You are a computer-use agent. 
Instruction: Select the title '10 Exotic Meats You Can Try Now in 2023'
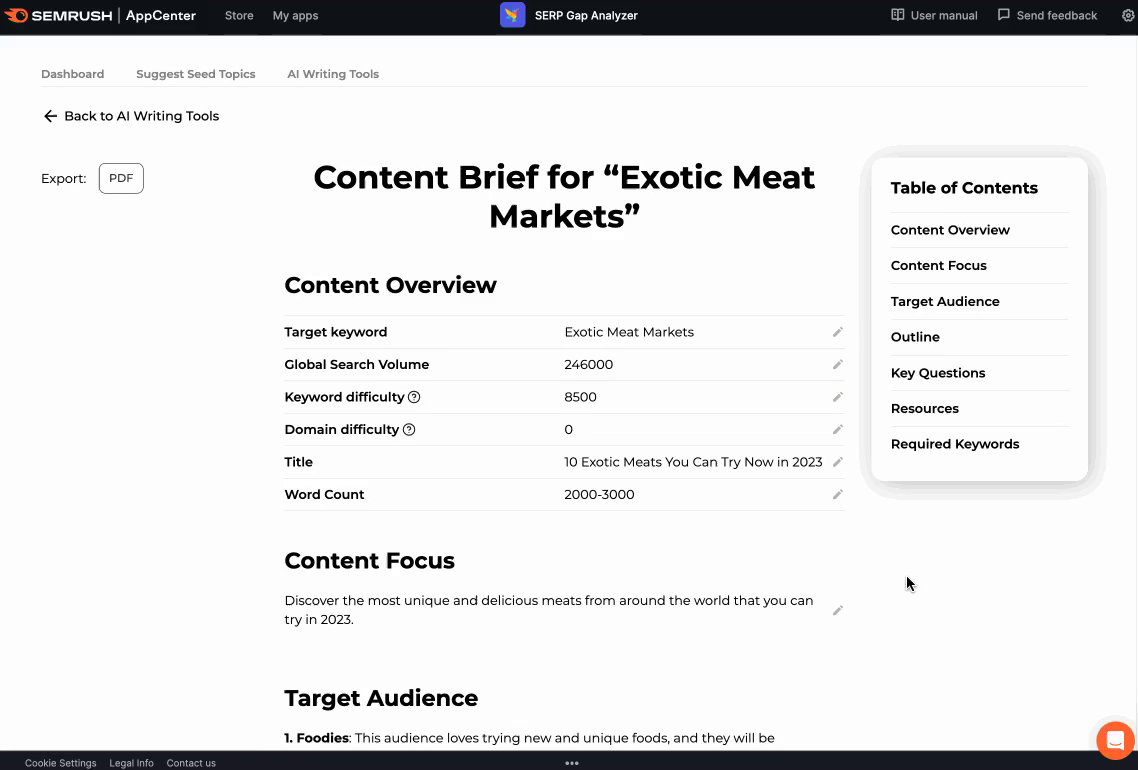coord(693,462)
